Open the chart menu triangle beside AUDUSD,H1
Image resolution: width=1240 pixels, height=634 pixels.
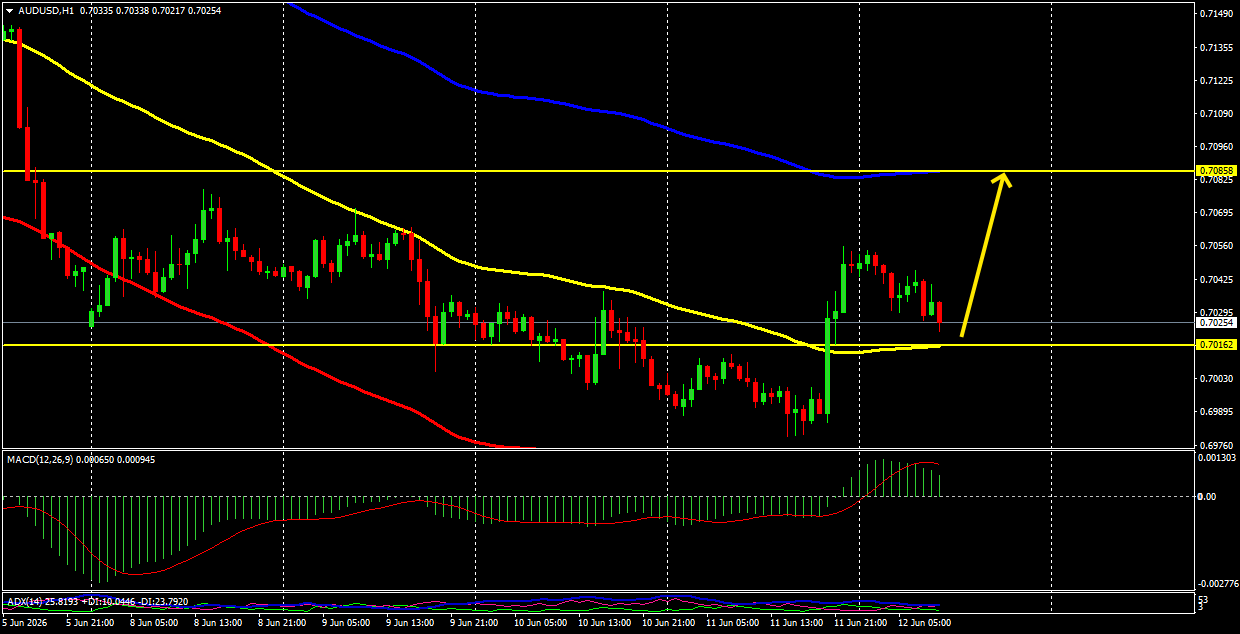pyautogui.click(x=10, y=10)
